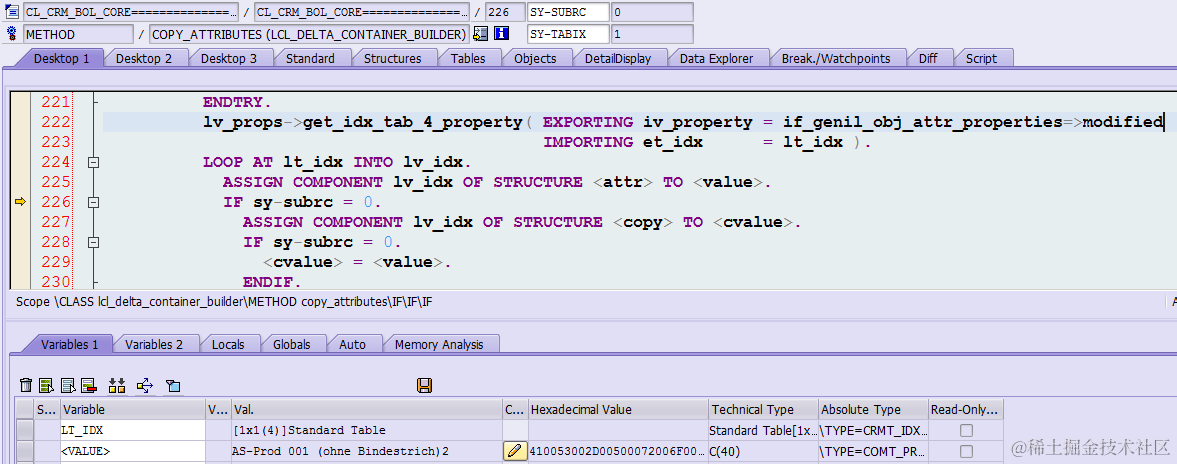Select the Locals tab
This screenshot has width=1177, height=464.
[x=228, y=345]
